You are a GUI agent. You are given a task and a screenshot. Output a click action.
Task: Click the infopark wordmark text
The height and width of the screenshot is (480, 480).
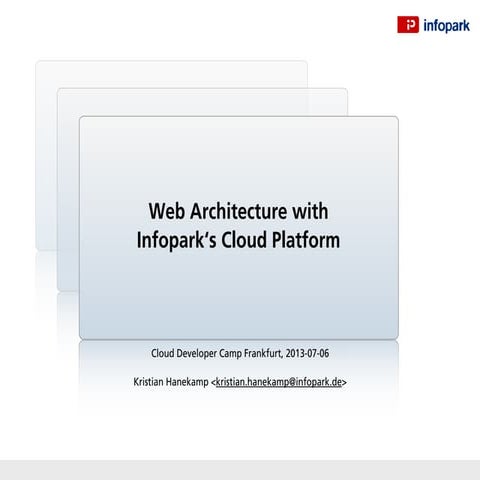(446, 26)
